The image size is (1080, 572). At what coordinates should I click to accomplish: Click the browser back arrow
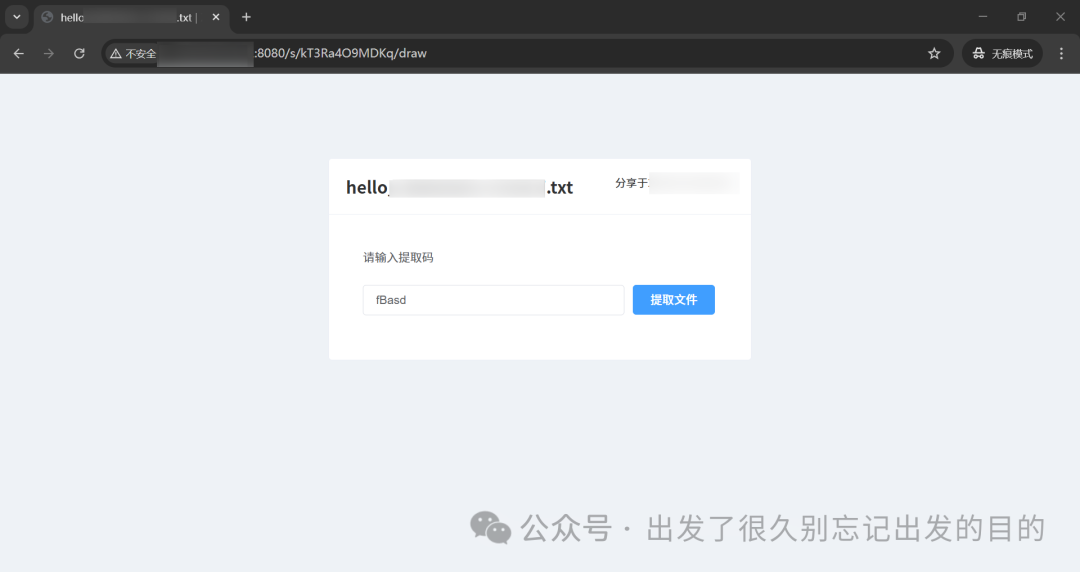pos(19,54)
